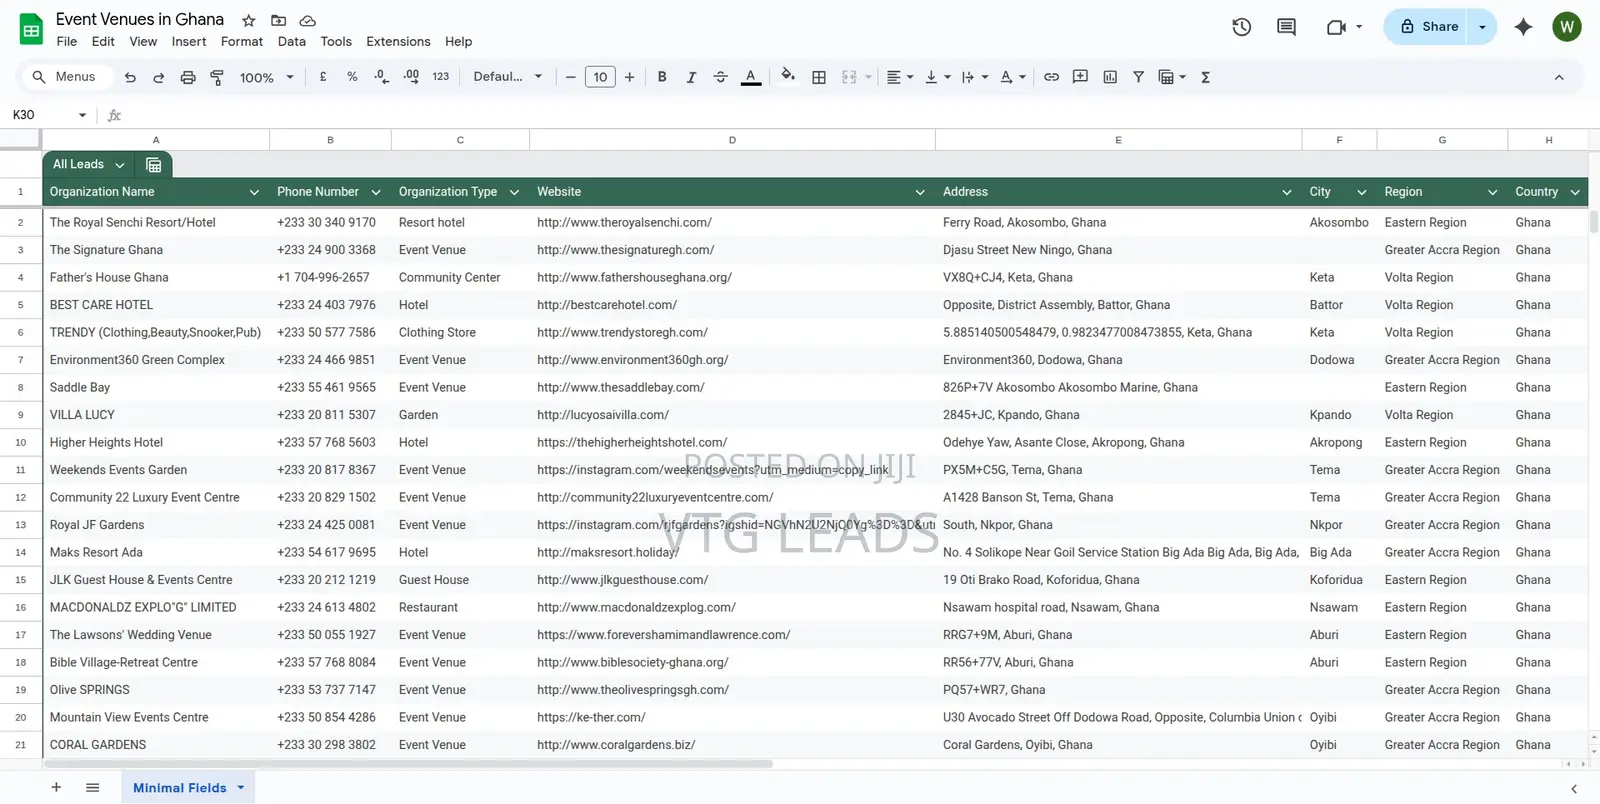
Task: Collapse the toolbar with chevron
Action: click(1559, 77)
